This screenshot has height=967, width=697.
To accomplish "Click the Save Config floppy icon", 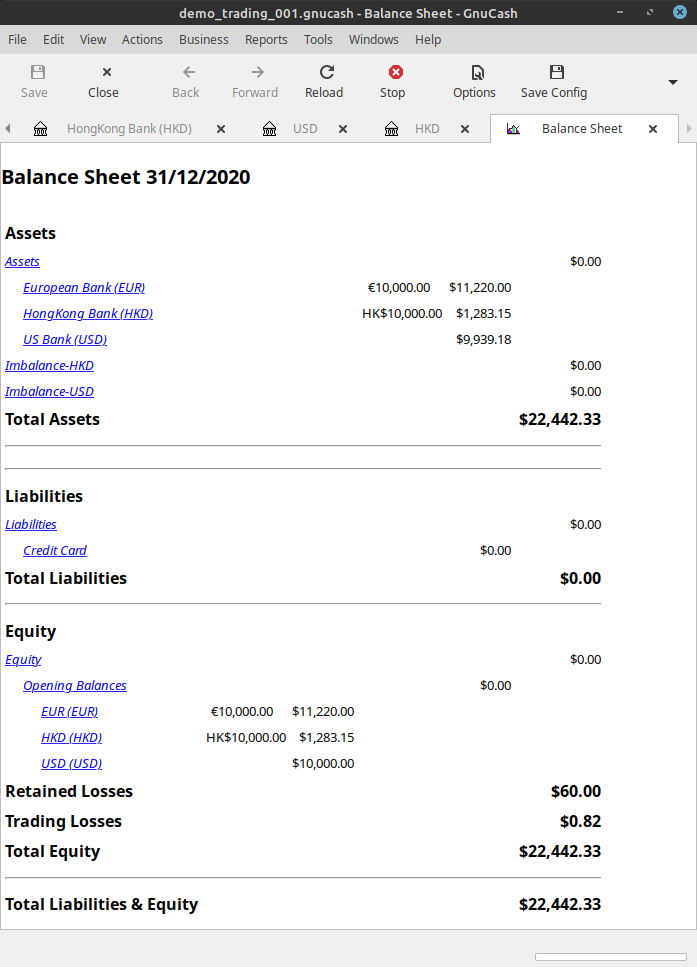I will [x=557, y=72].
